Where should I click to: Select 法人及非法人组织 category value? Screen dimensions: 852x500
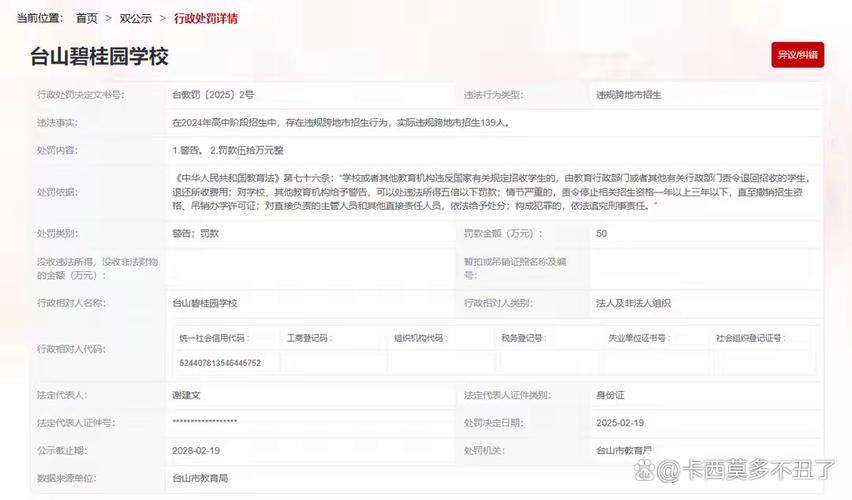tap(633, 303)
